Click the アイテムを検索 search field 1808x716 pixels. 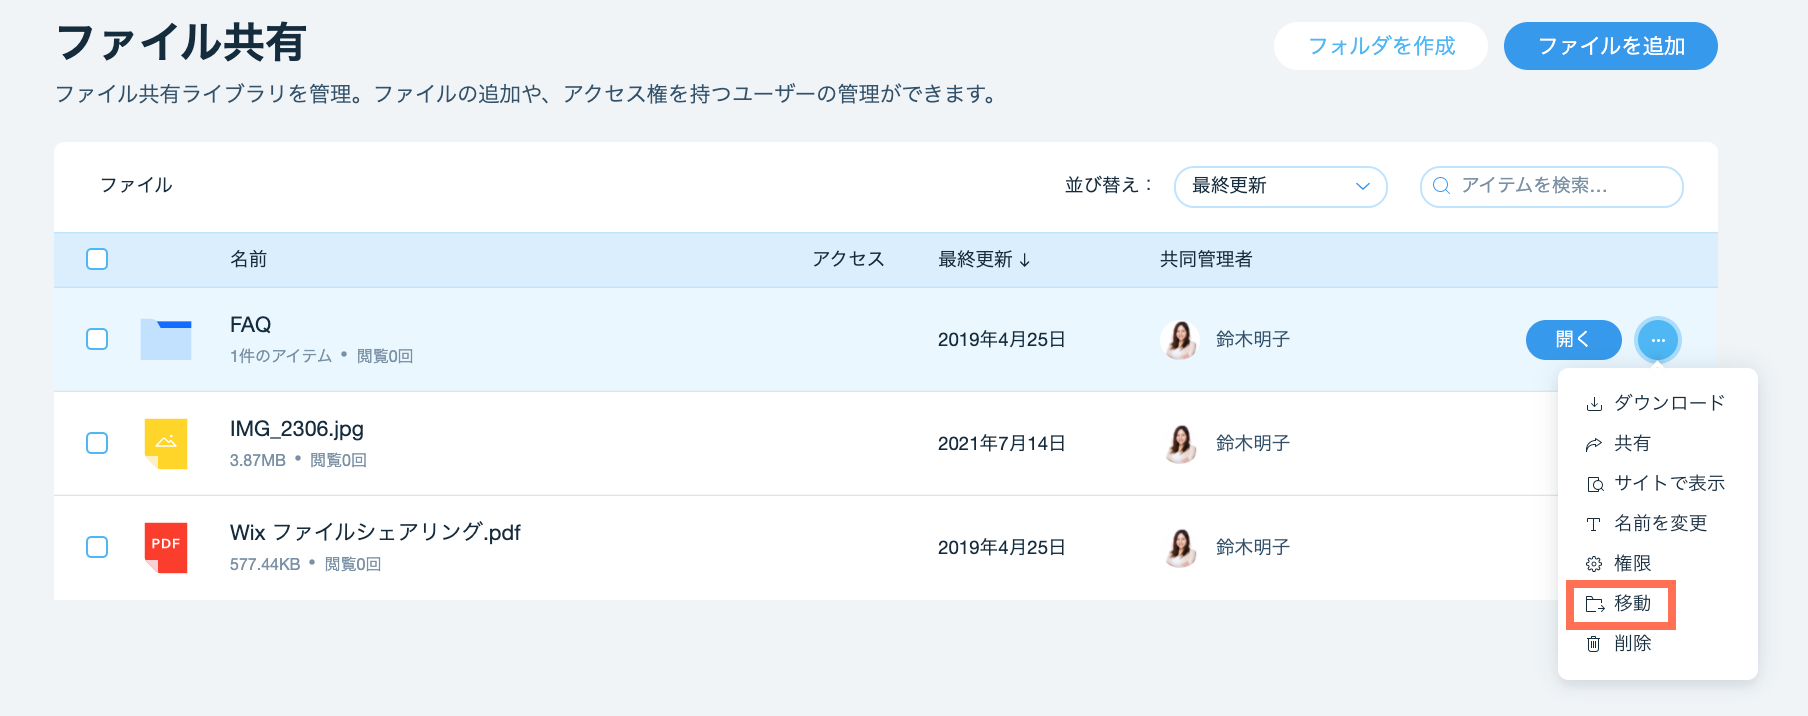(1551, 186)
